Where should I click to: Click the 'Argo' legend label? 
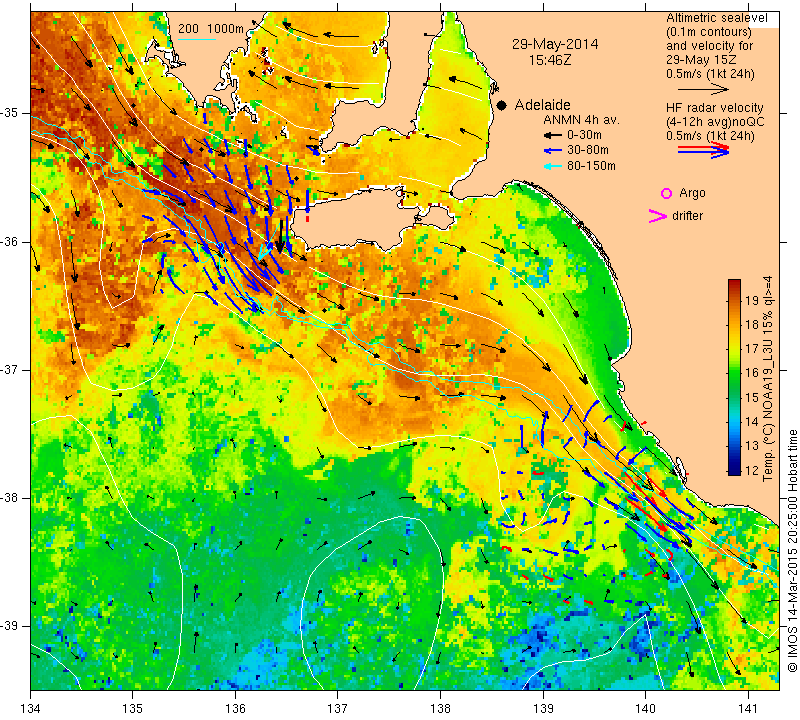(x=692, y=193)
